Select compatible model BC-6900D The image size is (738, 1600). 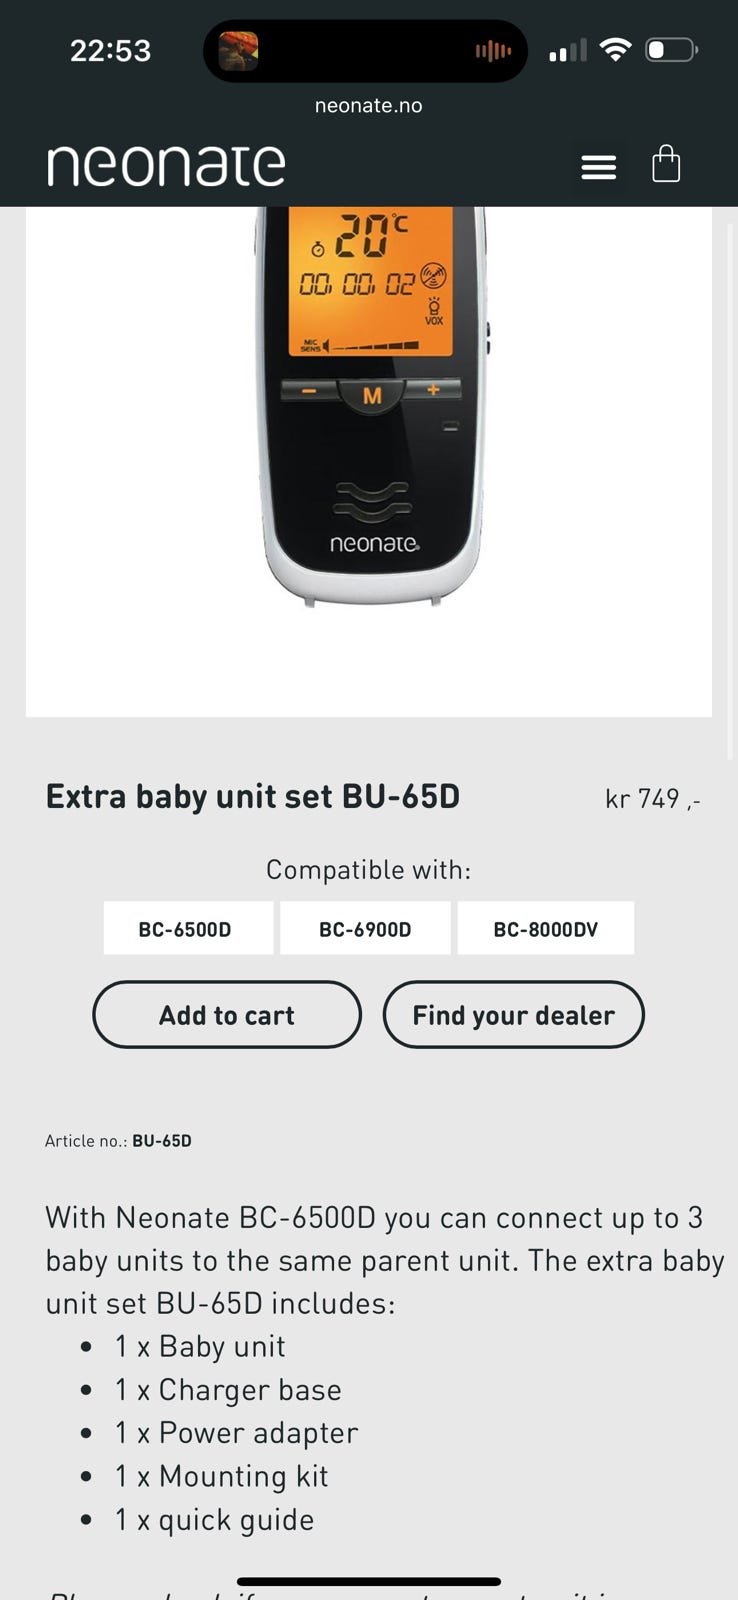(x=365, y=929)
